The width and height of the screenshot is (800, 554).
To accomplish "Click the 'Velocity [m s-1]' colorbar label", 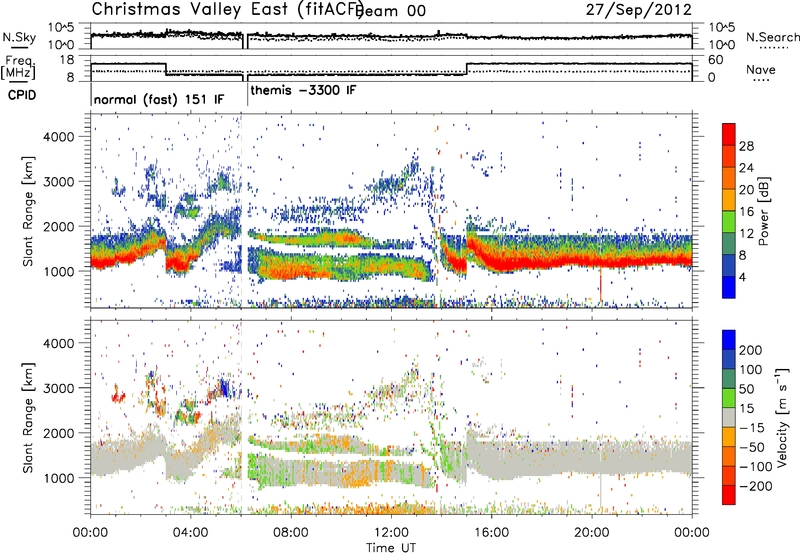I will 782,417.
